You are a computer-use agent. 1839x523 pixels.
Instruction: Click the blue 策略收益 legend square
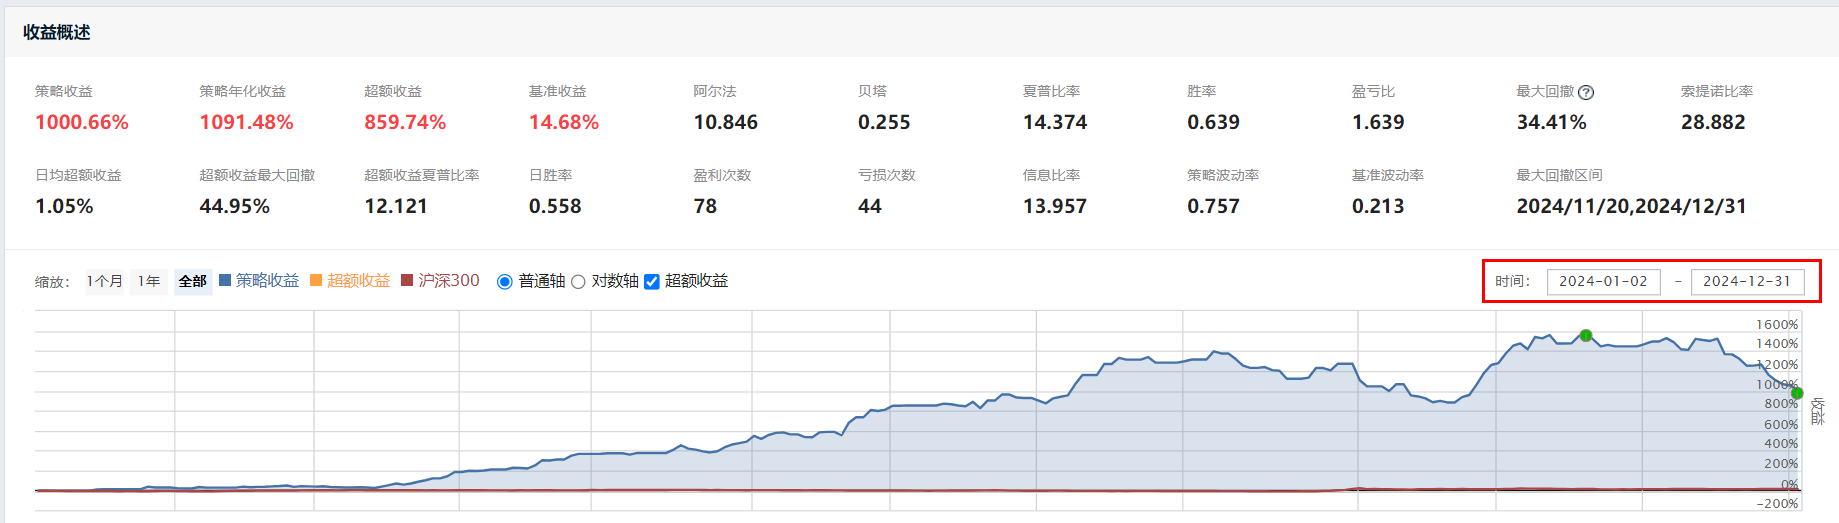point(225,280)
